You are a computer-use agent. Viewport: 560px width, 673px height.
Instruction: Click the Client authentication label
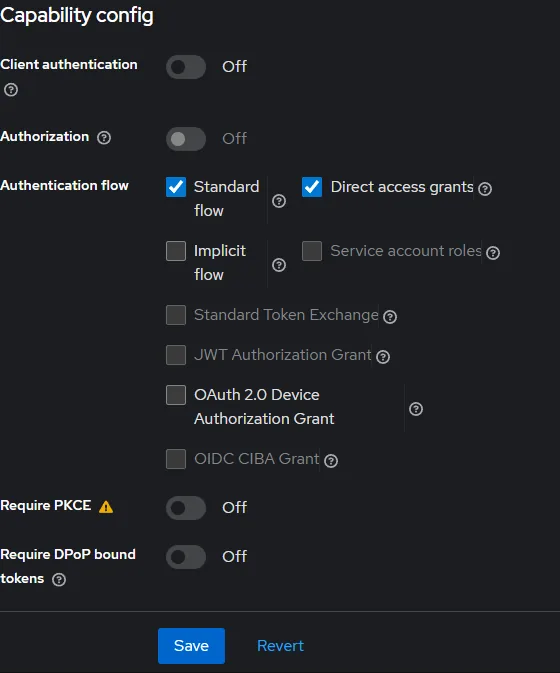pos(69,64)
